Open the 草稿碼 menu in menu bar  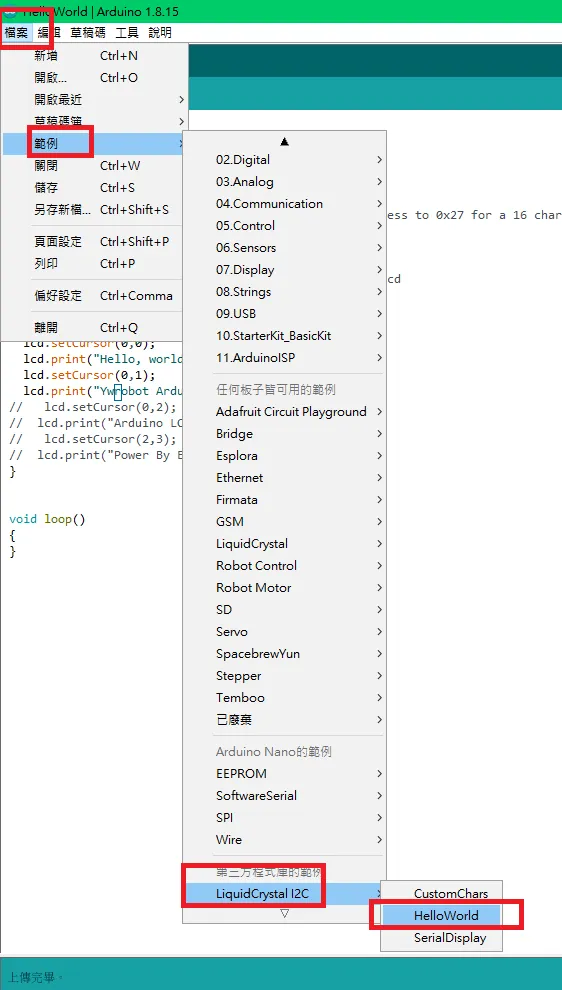click(x=88, y=33)
